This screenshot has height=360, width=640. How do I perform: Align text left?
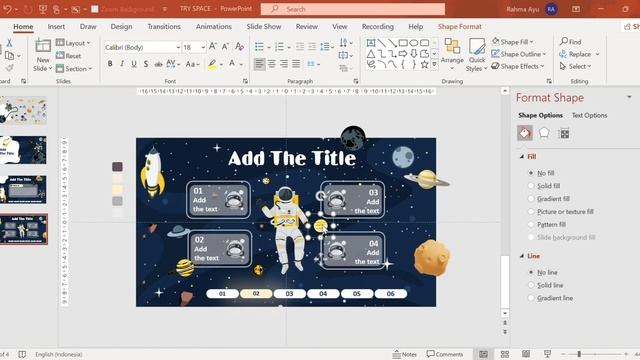point(259,64)
